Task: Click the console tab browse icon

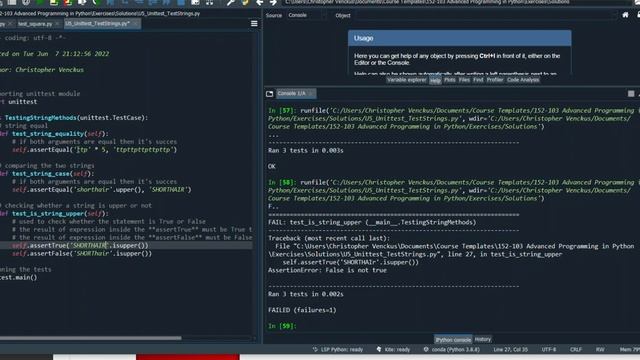Action: pos(269,94)
